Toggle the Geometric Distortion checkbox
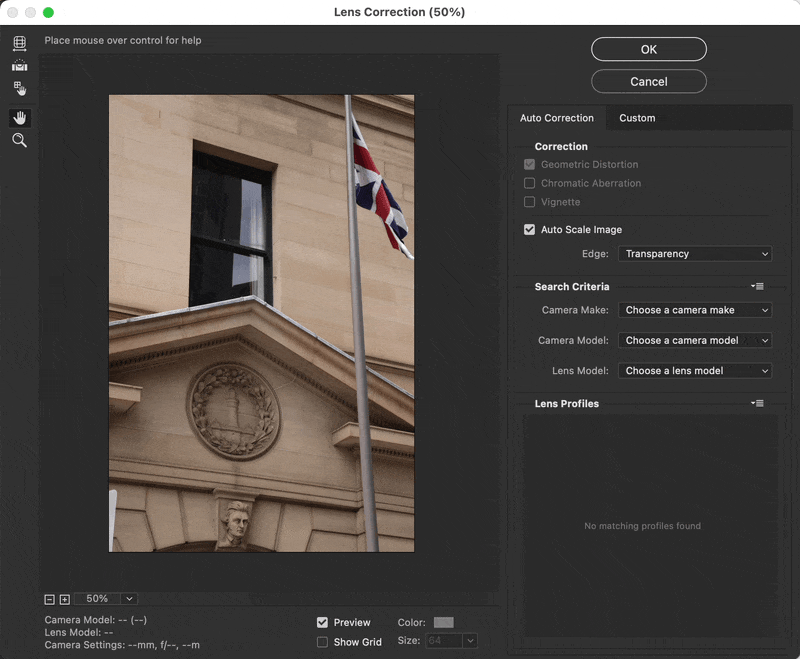 pyautogui.click(x=530, y=164)
